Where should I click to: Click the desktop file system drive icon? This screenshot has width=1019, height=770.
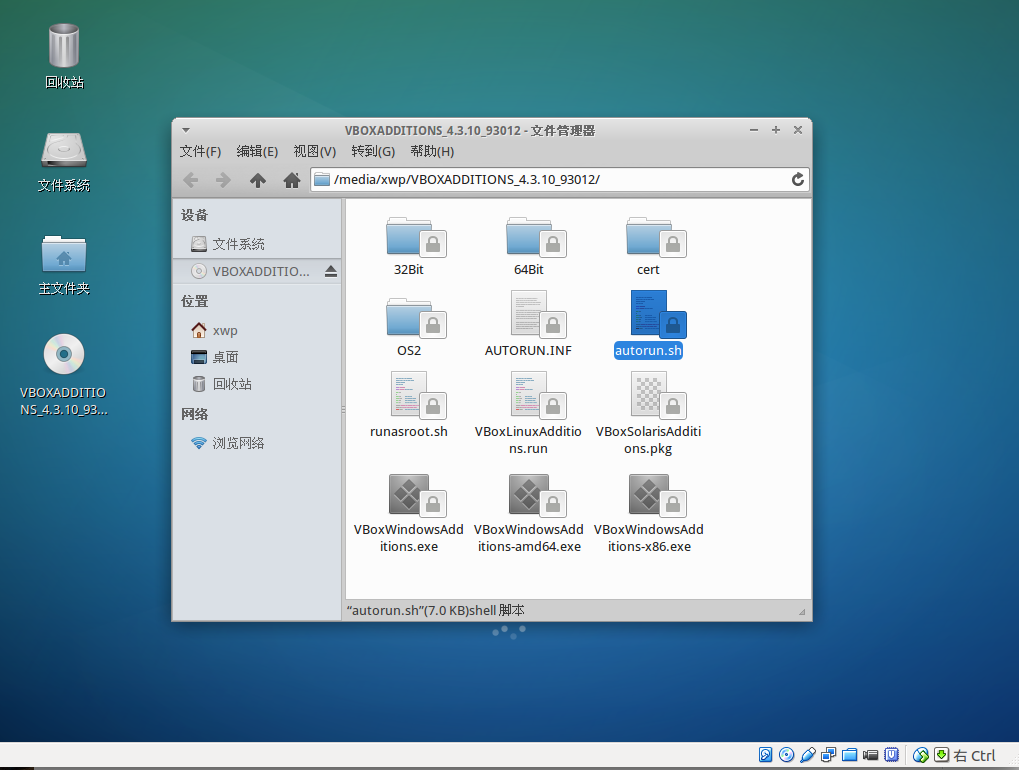(x=64, y=150)
